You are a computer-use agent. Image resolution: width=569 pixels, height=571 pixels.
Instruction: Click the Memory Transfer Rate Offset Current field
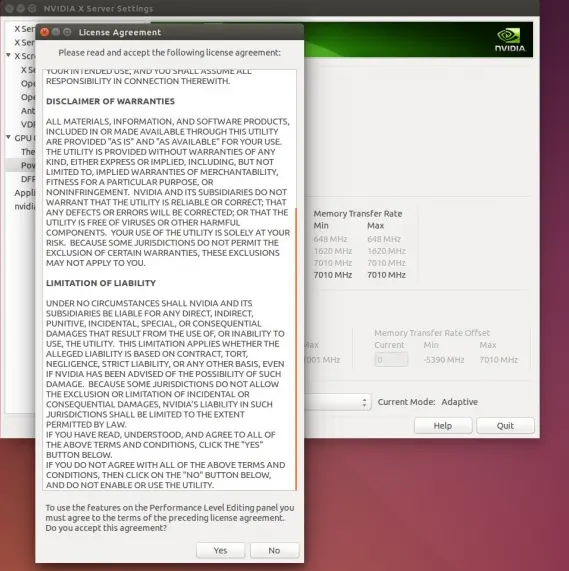point(391,359)
